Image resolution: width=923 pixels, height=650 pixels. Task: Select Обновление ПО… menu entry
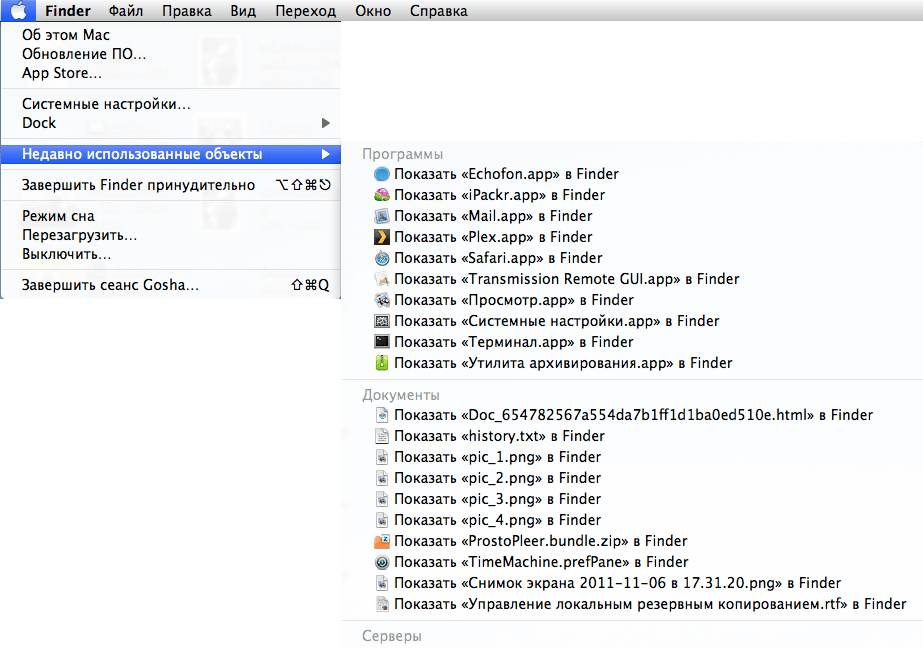(171, 54)
